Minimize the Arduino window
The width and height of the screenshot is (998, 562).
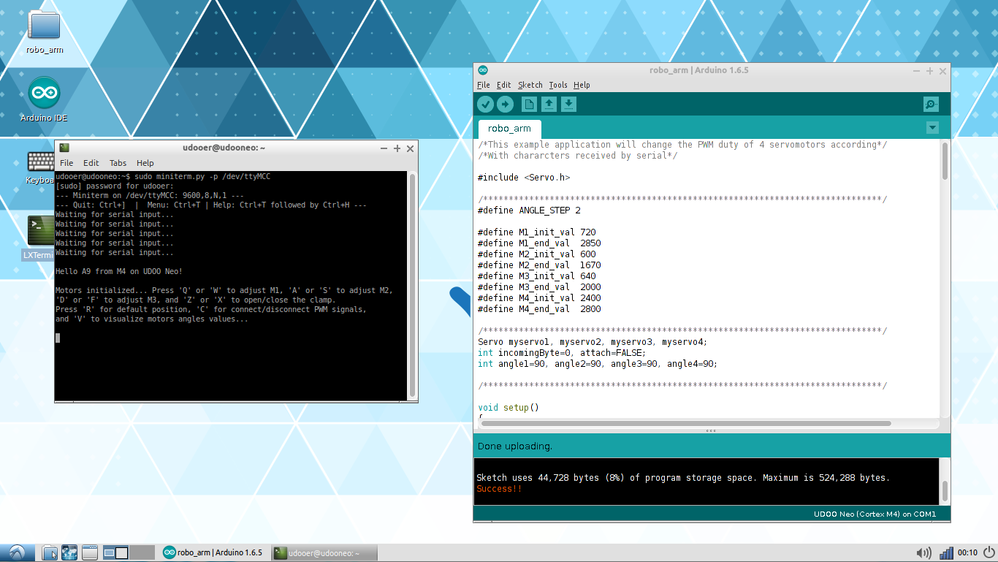click(x=916, y=71)
